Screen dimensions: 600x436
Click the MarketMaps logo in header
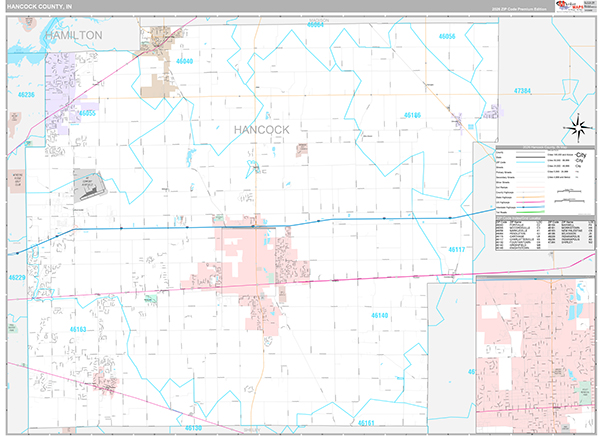point(566,6)
